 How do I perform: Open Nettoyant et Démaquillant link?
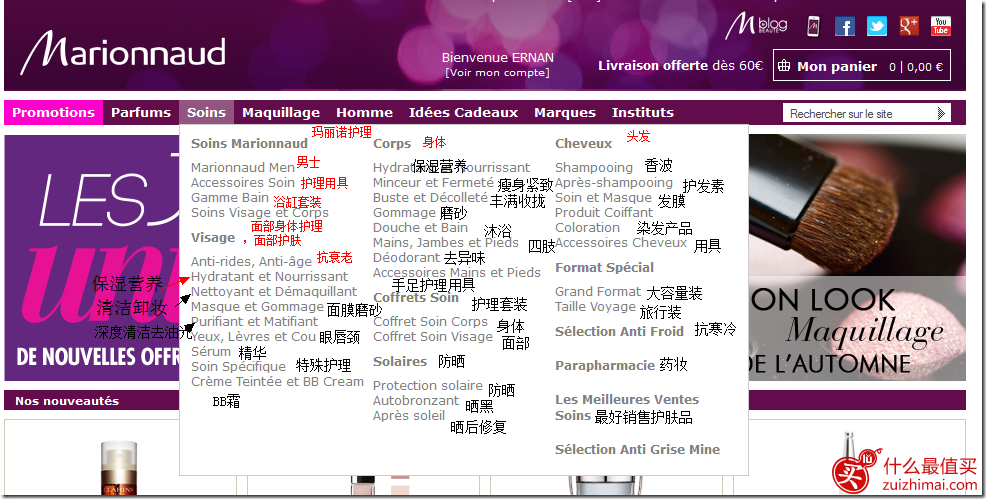[274, 292]
